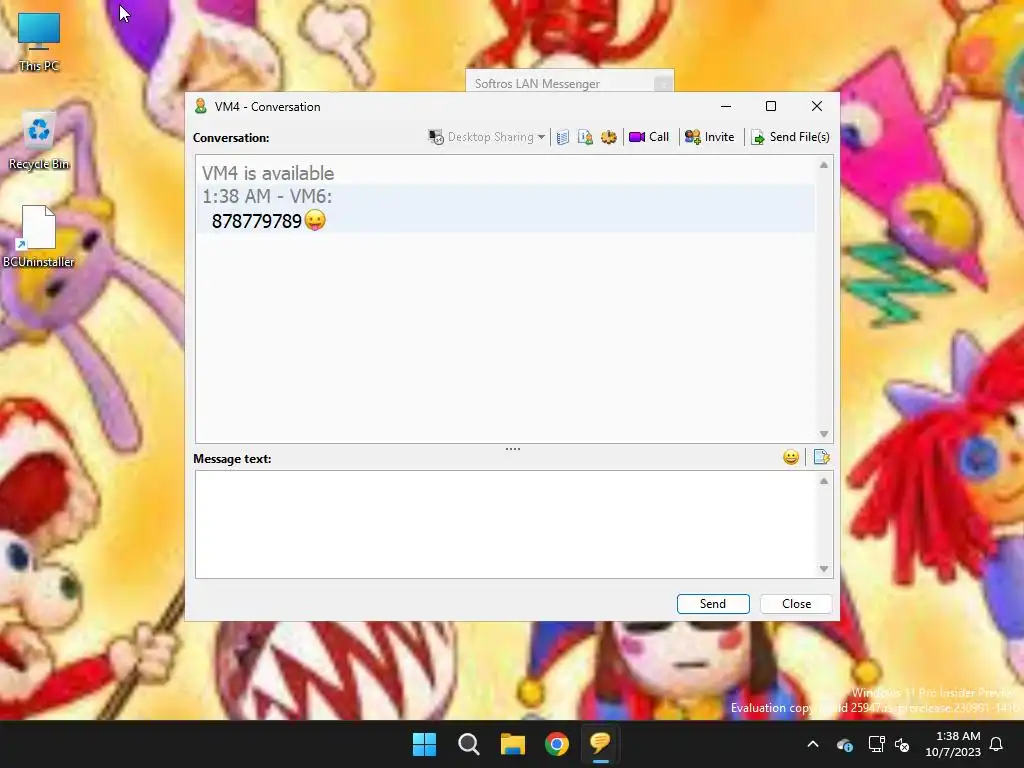Open notifications bell icon

click(997, 744)
